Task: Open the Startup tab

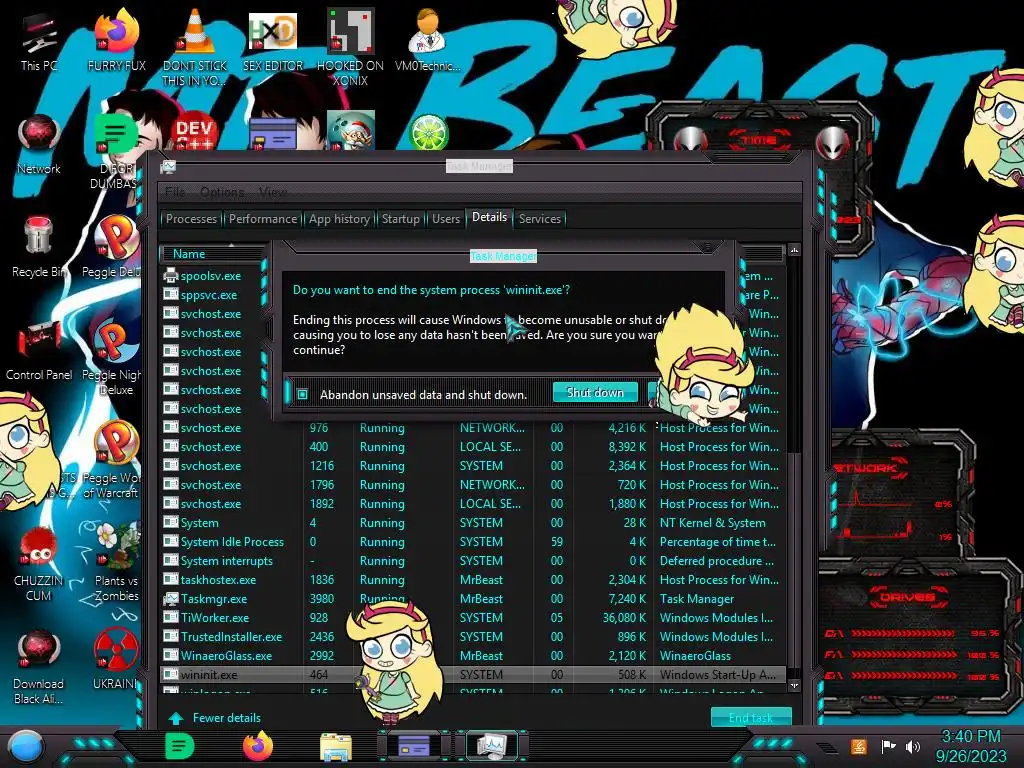Action: point(400,219)
